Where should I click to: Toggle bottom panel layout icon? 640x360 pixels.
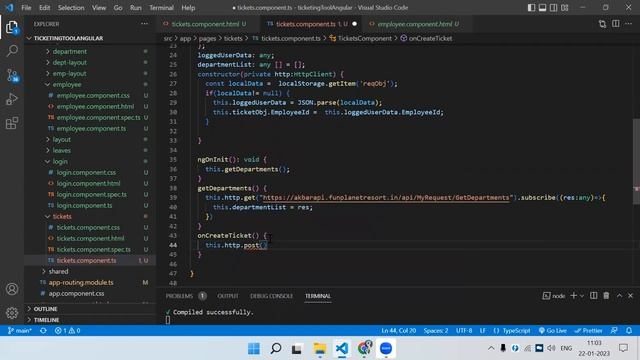point(542,8)
